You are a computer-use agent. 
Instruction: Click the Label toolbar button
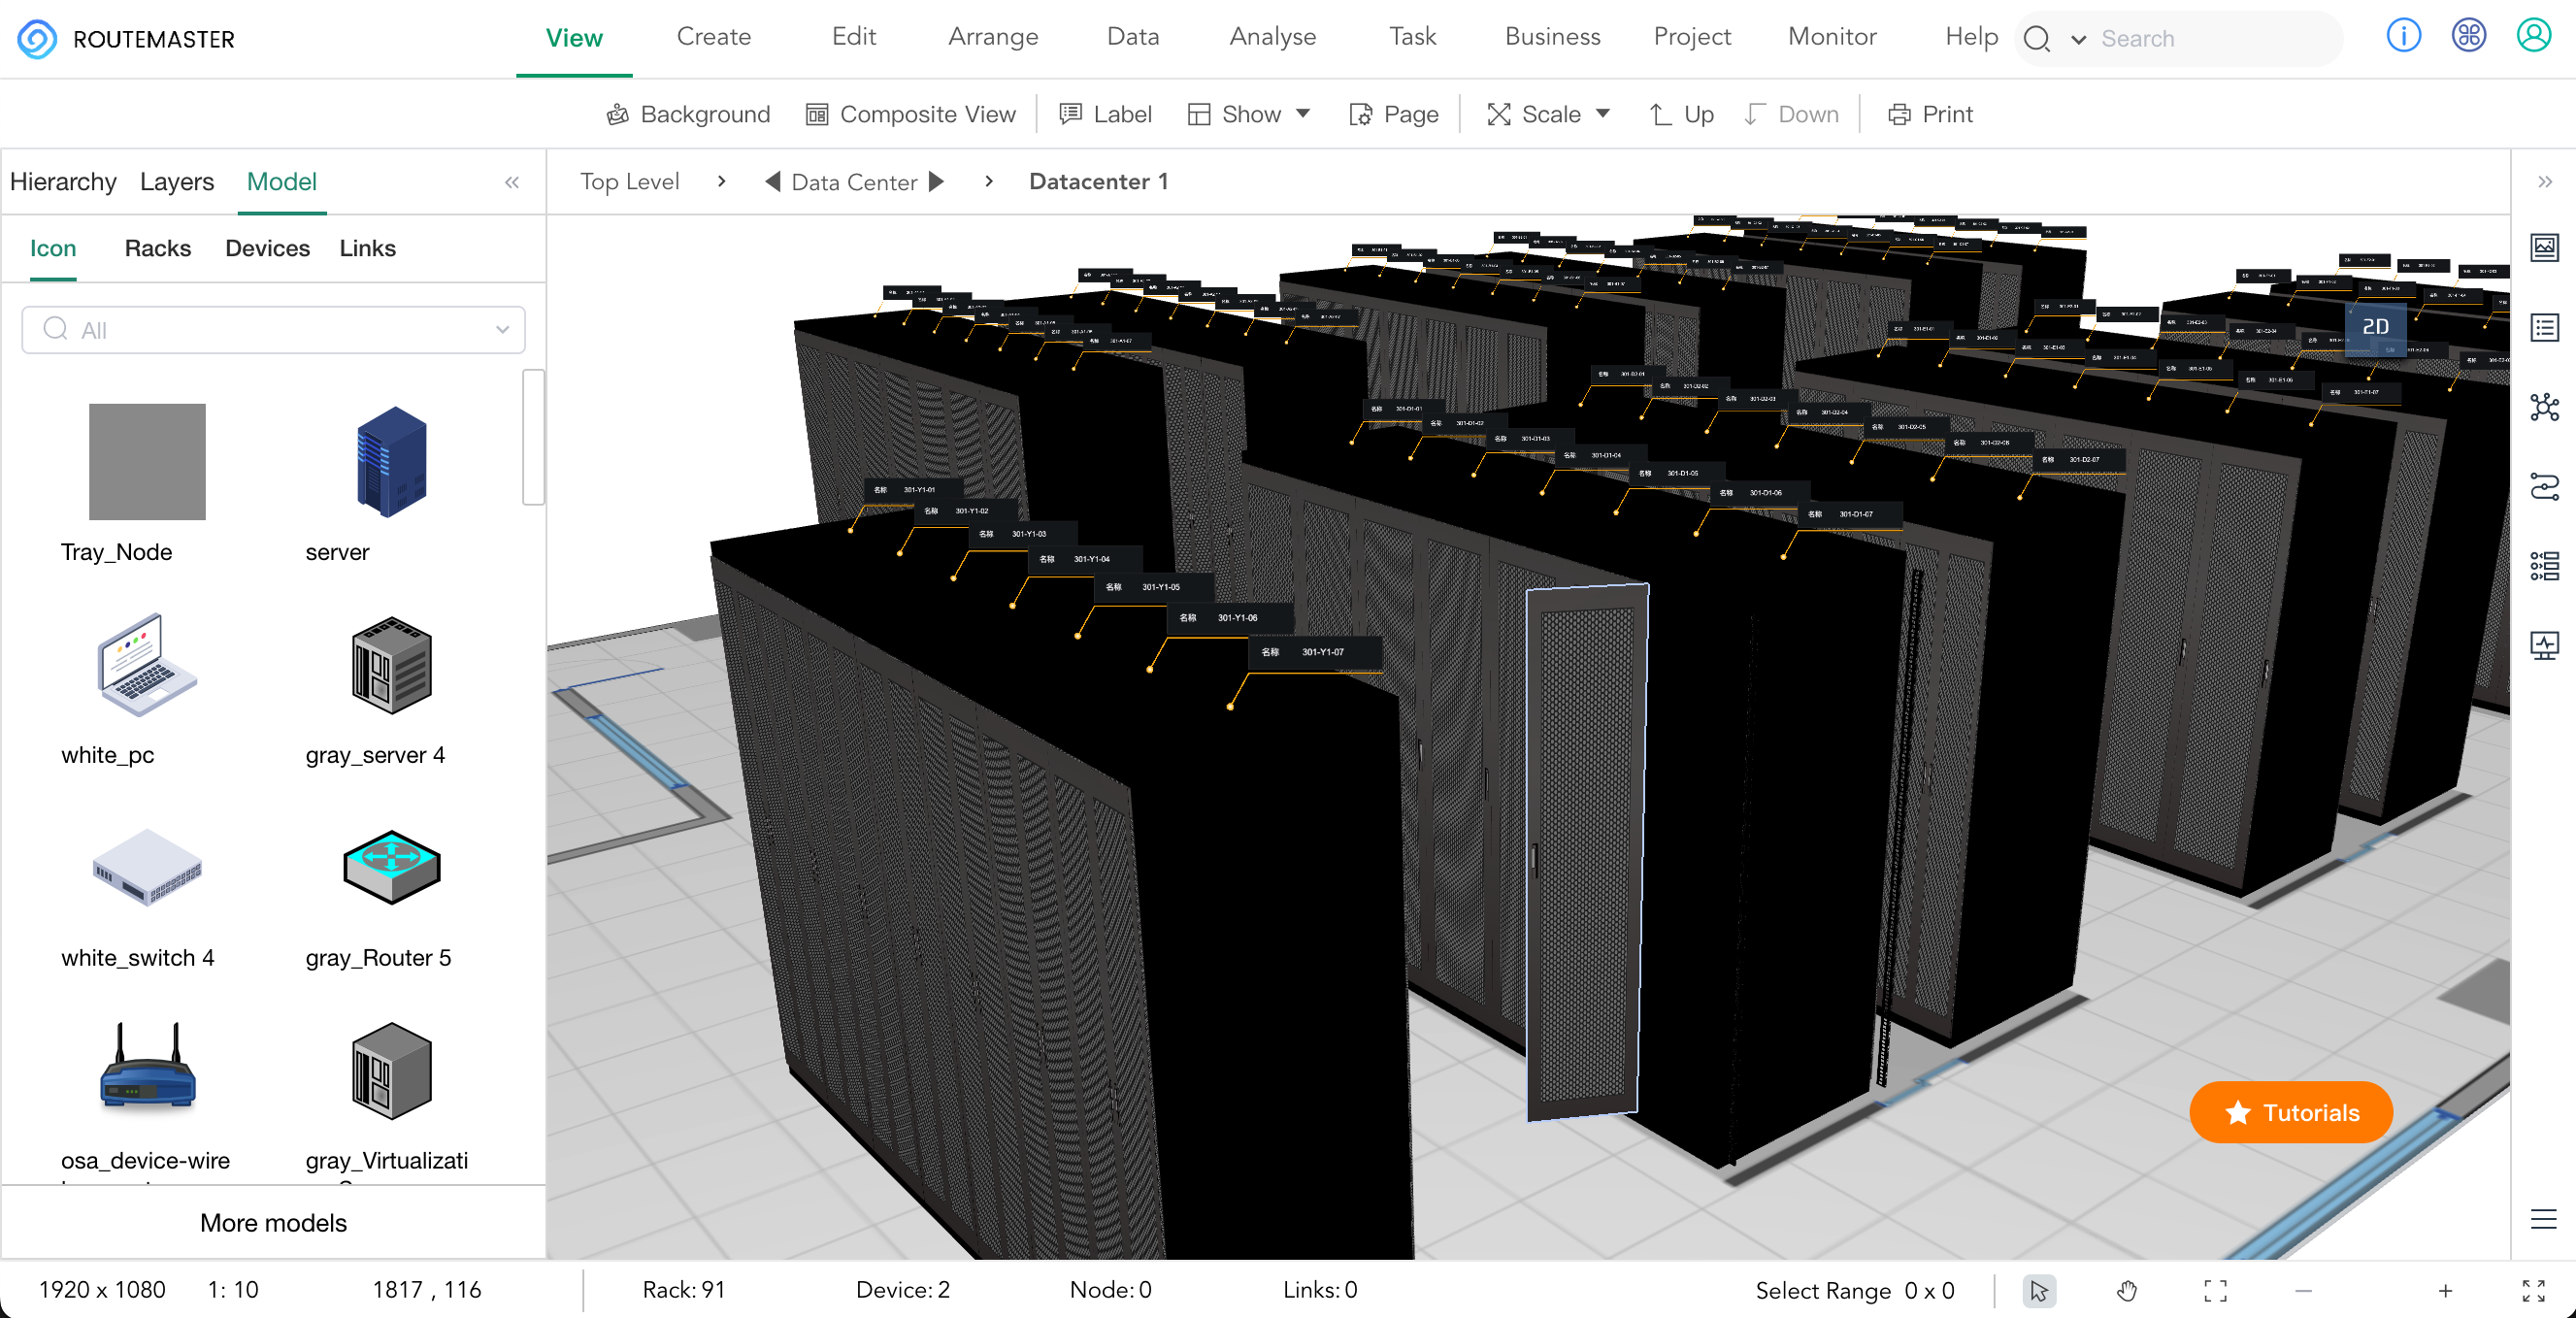pos(1105,114)
